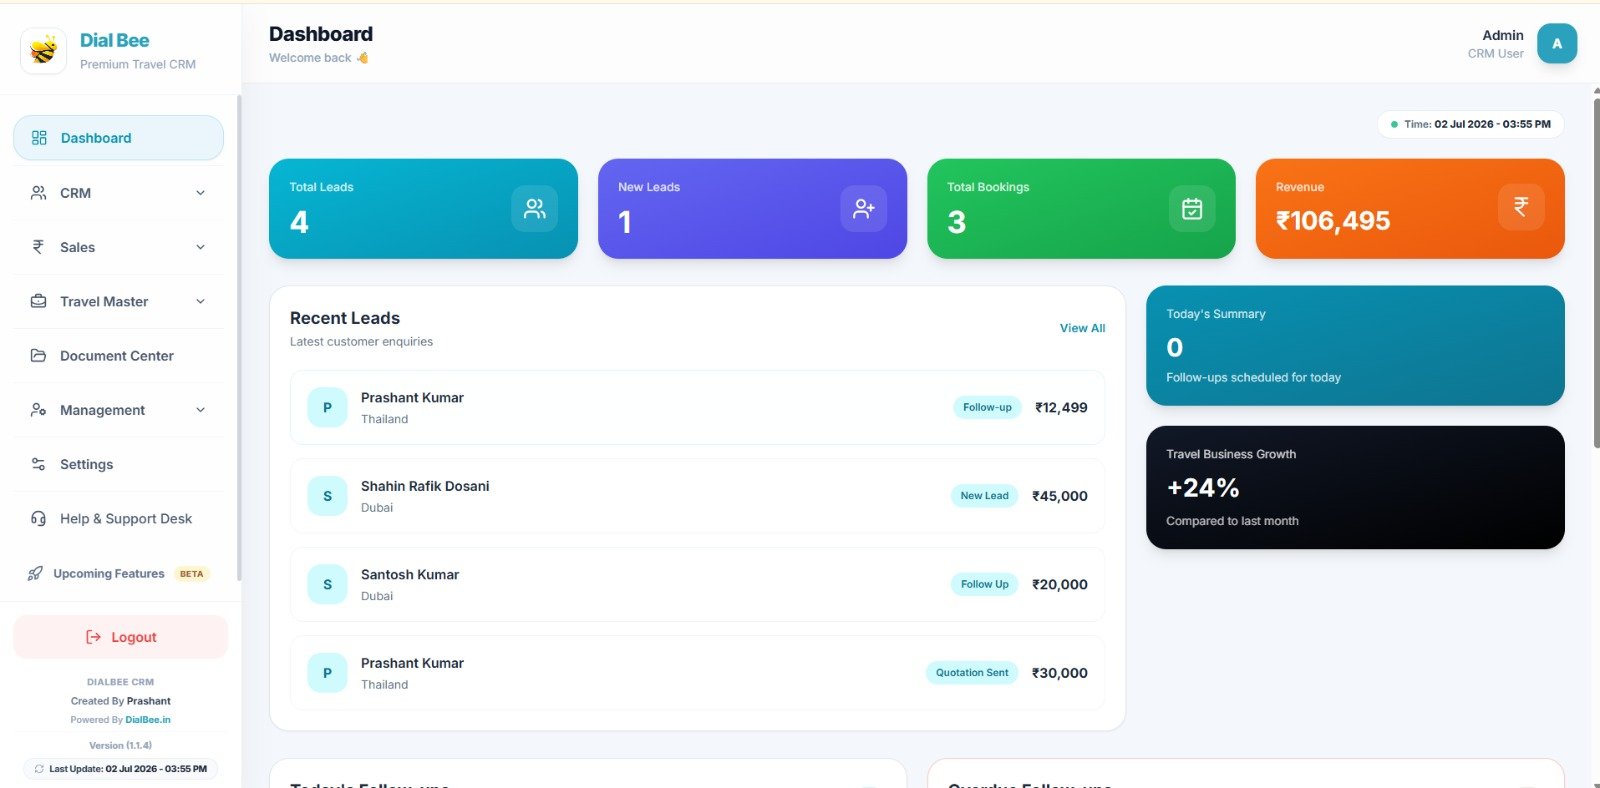1600x788 pixels.
Task: Select the Travel Master menu label
Action: click(104, 301)
